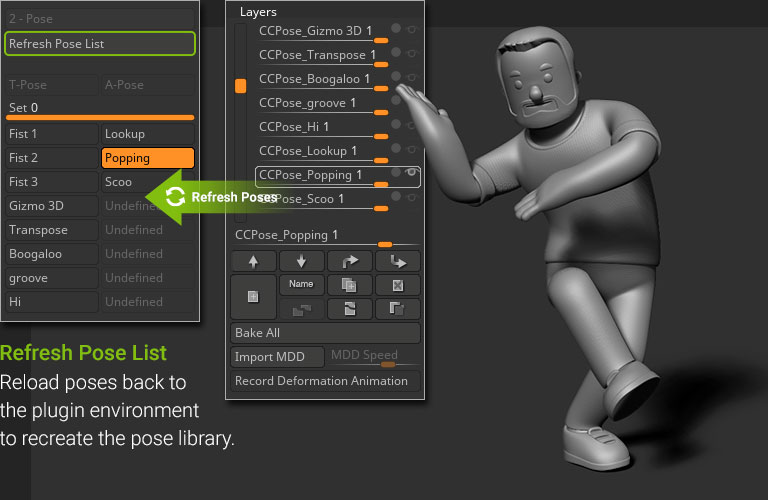Click the move layer up arrow icon
768x500 pixels.
254,262
